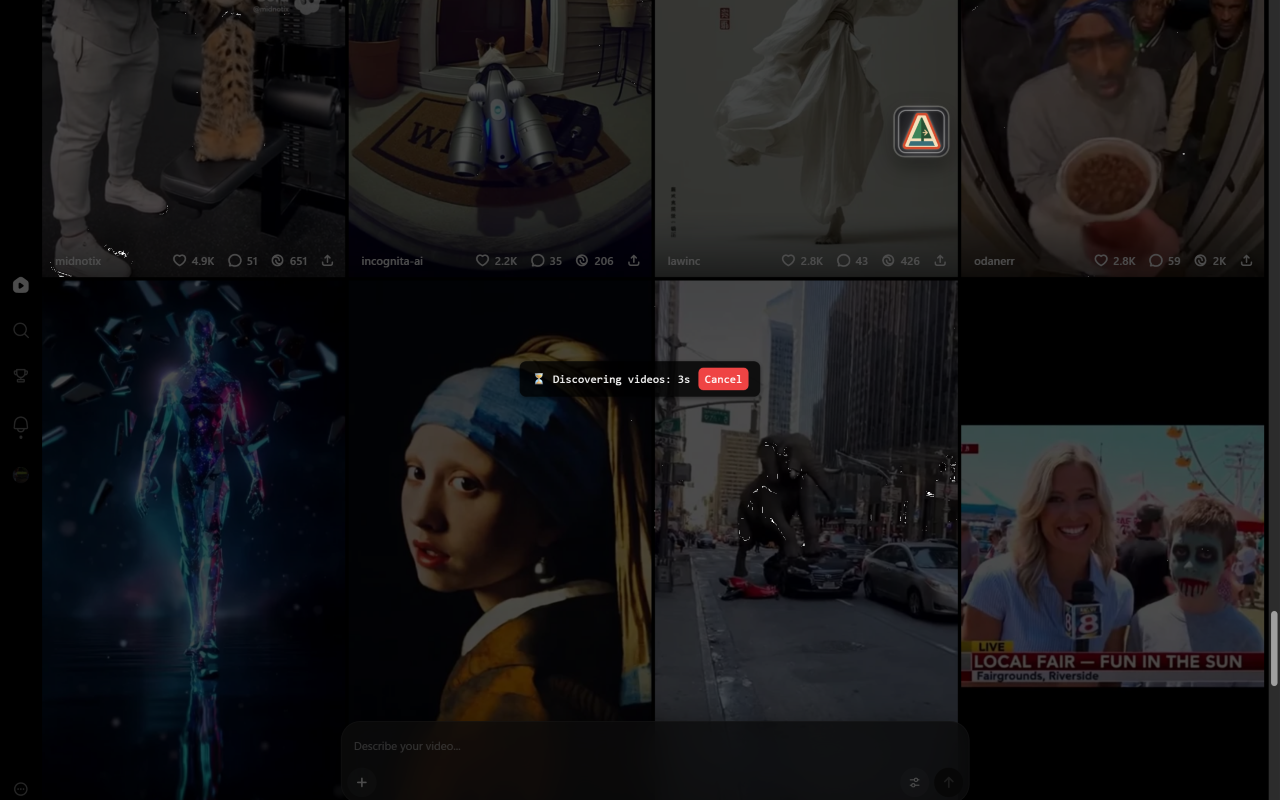Click the share icon on midnotix's video
This screenshot has height=800, width=1280.
pyautogui.click(x=328, y=260)
